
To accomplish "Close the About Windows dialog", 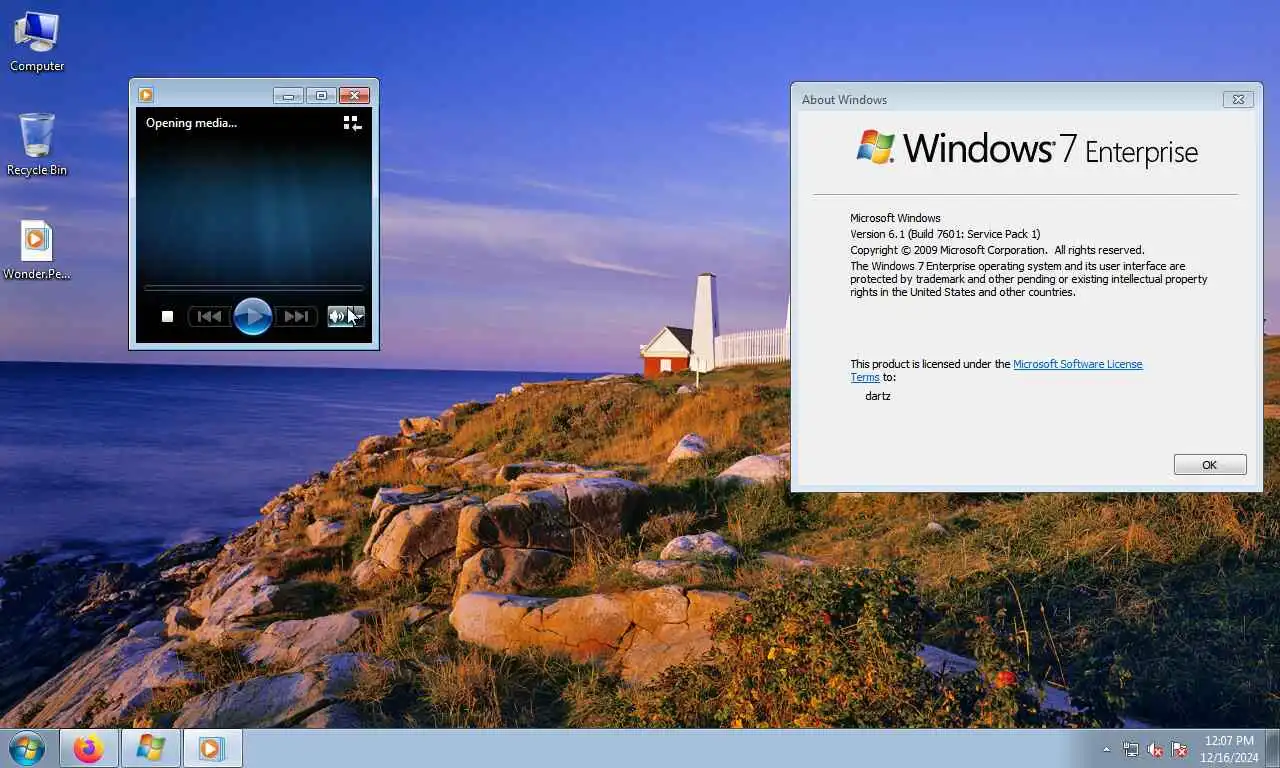I will pos(1238,99).
